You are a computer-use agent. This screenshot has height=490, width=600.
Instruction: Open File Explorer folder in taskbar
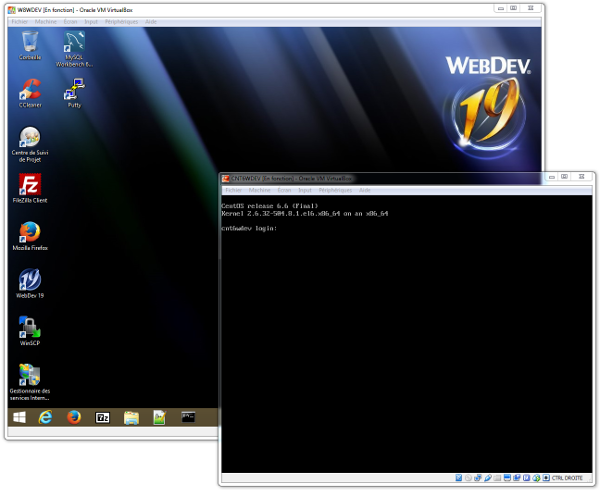[x=131, y=418]
